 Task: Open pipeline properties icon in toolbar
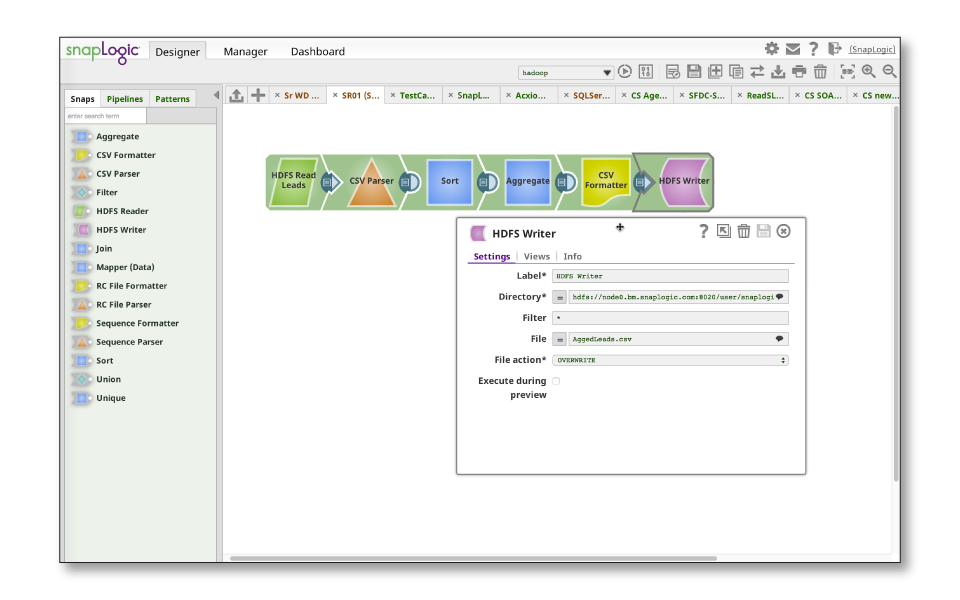(x=673, y=72)
